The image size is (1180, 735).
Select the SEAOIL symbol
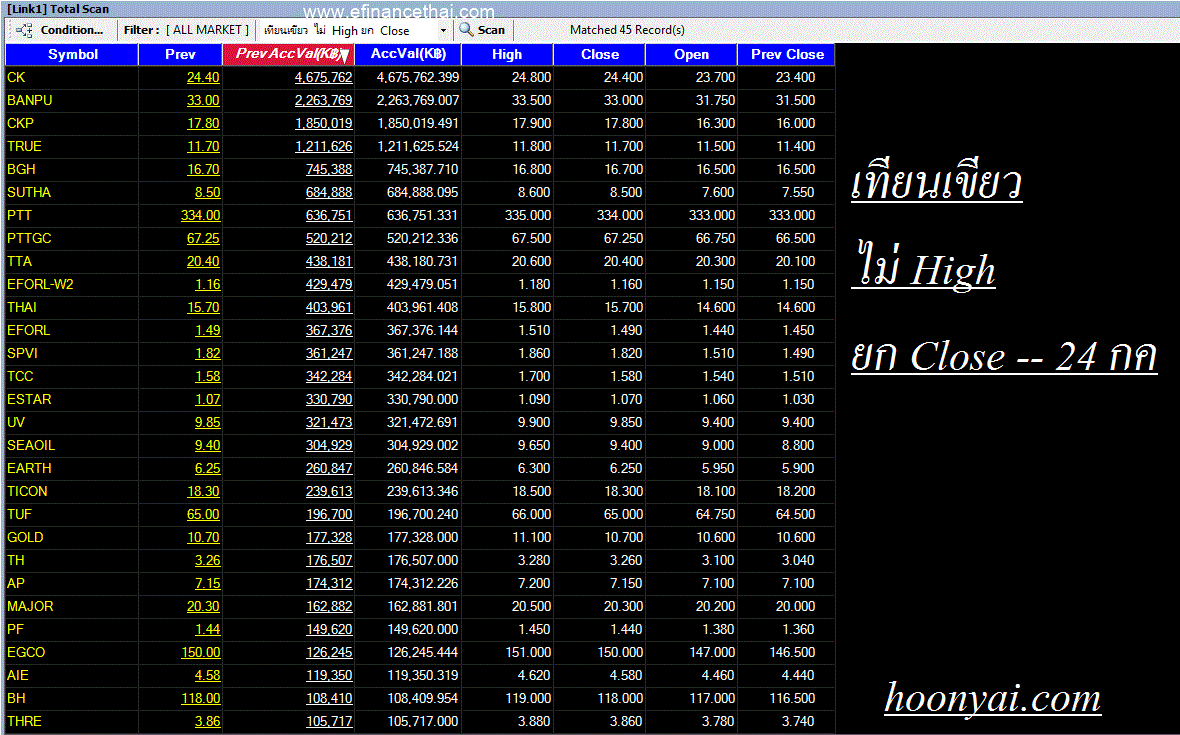tap(31, 445)
